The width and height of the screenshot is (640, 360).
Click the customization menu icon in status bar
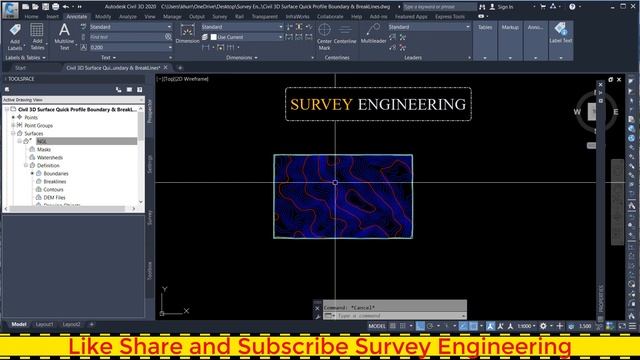tap(632, 326)
